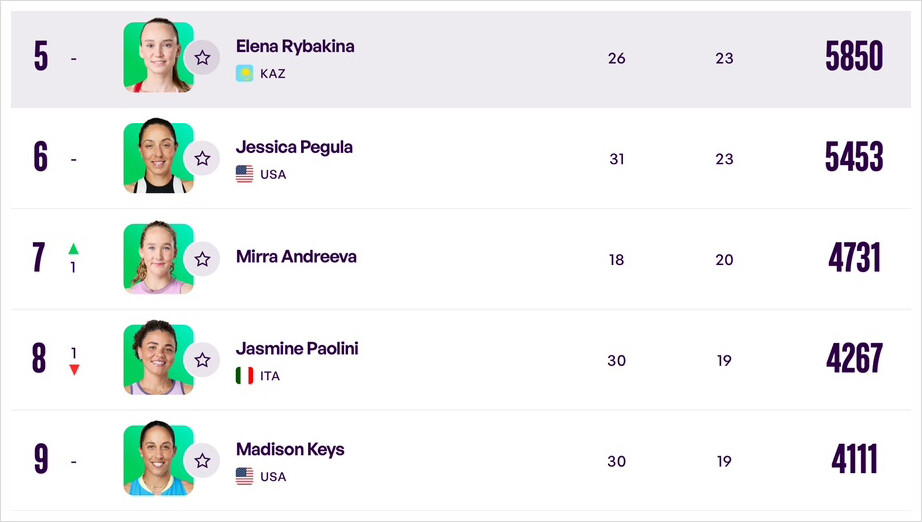Open the Jessica Pegula name link
The image size is (922, 522).
pyautogui.click(x=294, y=147)
